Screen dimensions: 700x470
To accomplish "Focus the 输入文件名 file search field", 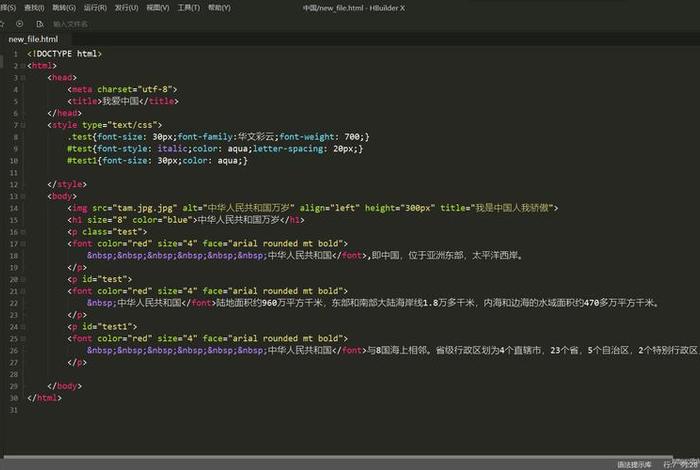I will (70, 24).
